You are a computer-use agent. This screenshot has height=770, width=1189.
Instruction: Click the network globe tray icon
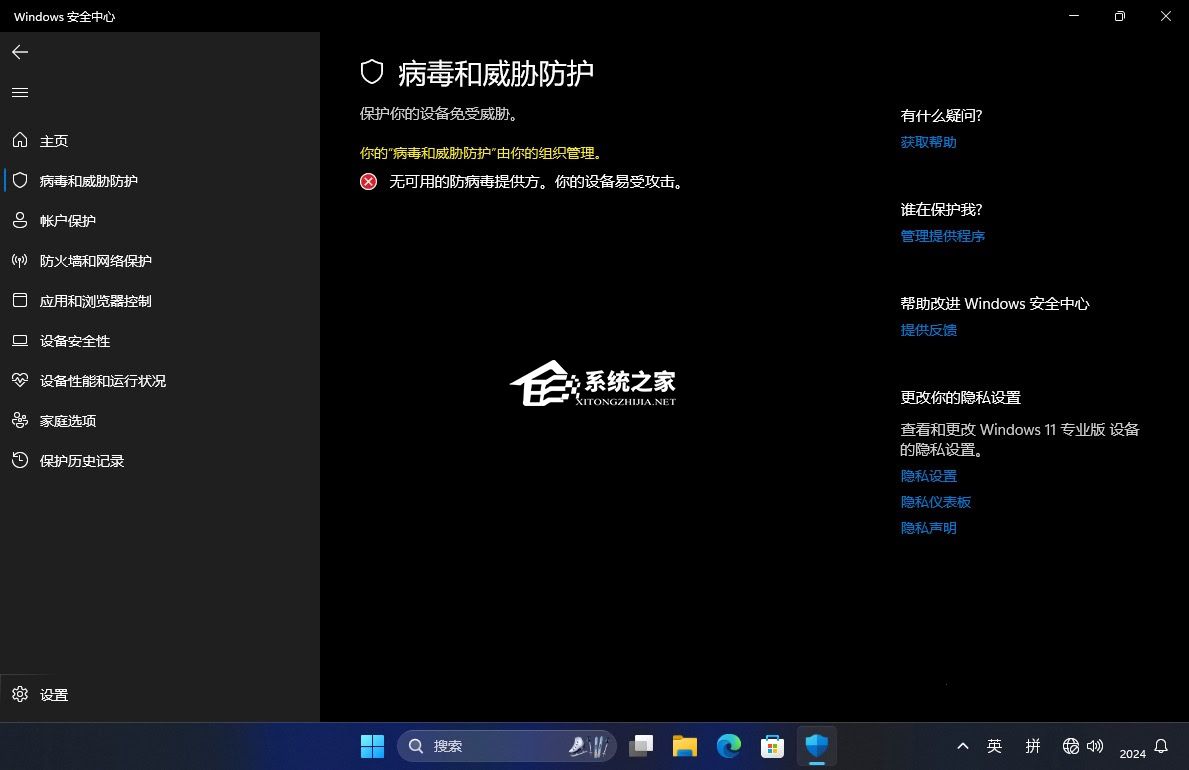[1071, 746]
